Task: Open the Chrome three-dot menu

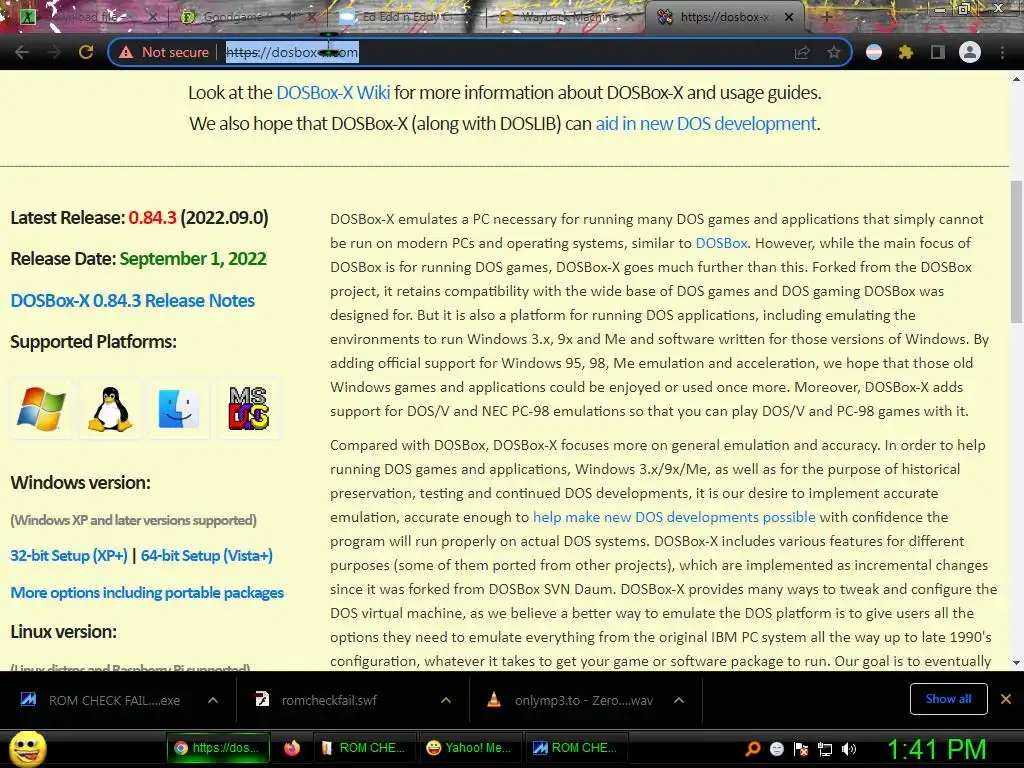Action: (x=1002, y=52)
